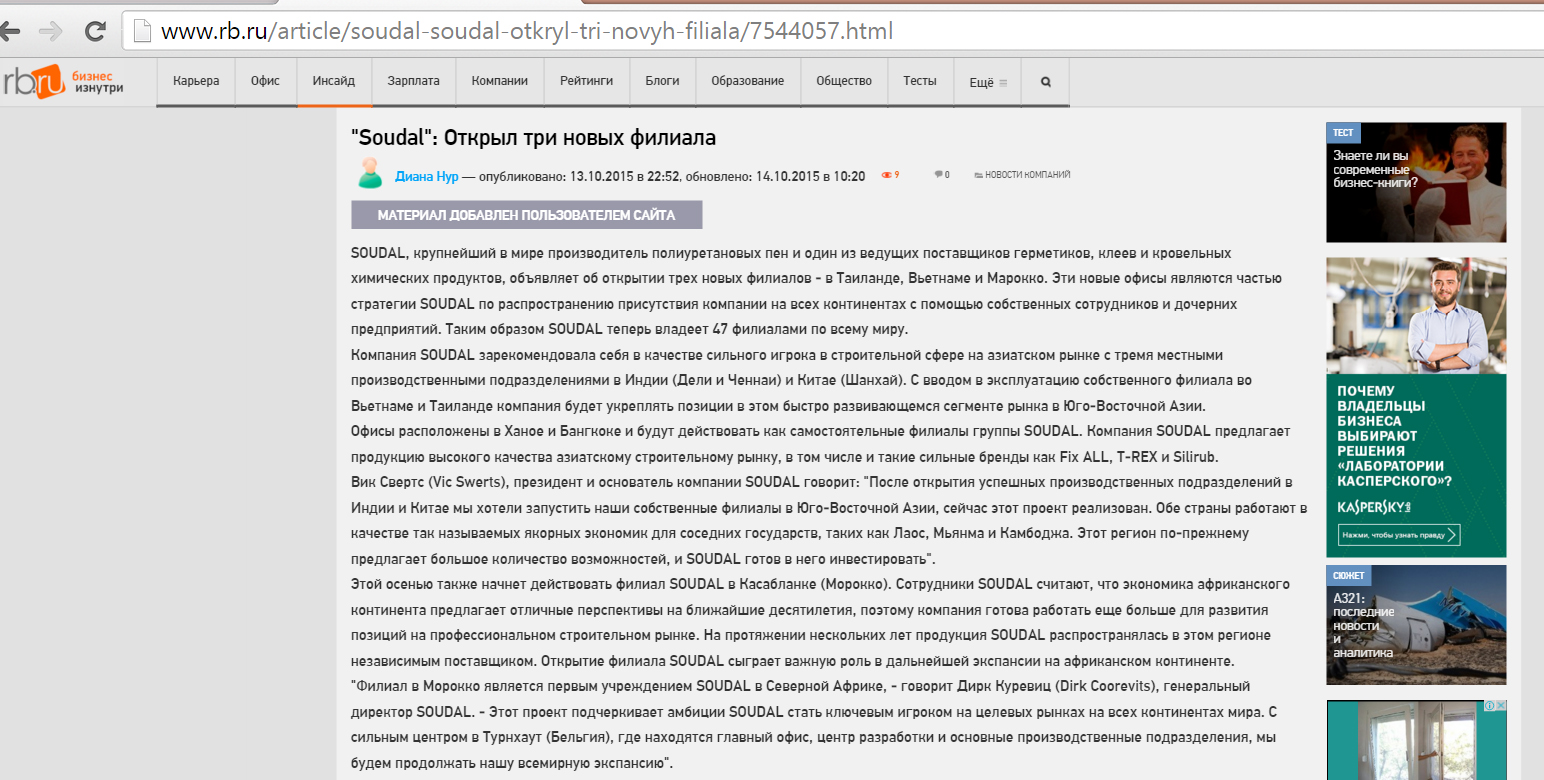
Task: Open the Зарплата menu item
Action: [413, 82]
